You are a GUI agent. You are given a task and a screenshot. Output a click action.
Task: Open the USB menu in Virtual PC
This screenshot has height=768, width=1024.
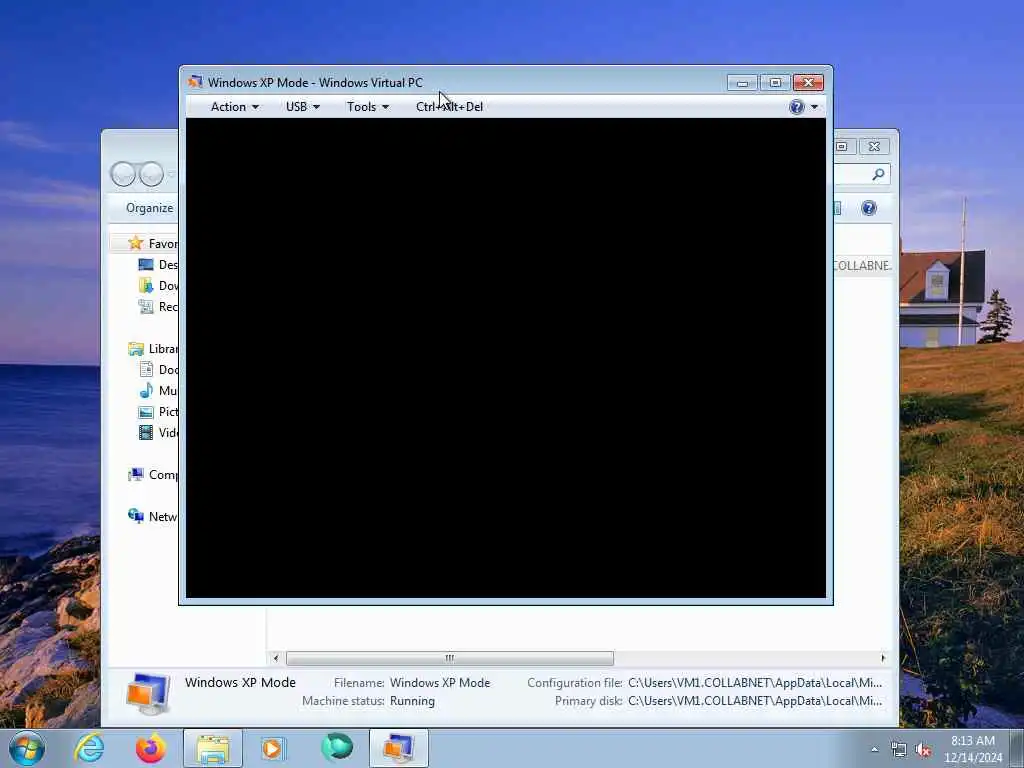tap(302, 106)
